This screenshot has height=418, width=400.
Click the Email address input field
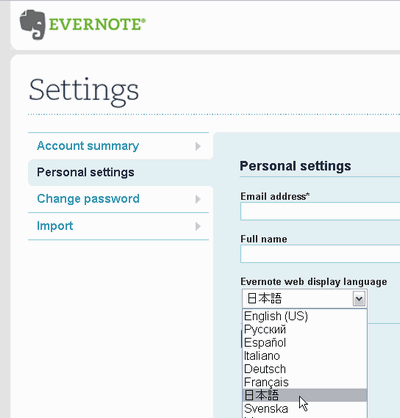[320, 212]
